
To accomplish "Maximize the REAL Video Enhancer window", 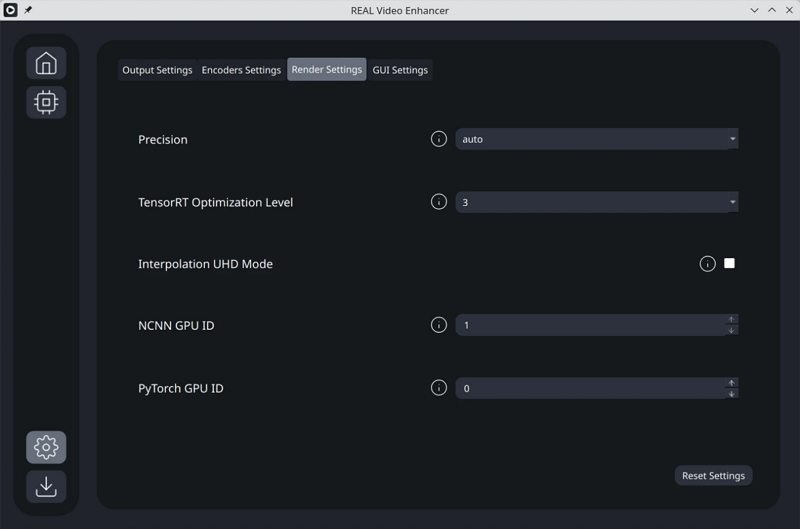I will (x=772, y=10).
